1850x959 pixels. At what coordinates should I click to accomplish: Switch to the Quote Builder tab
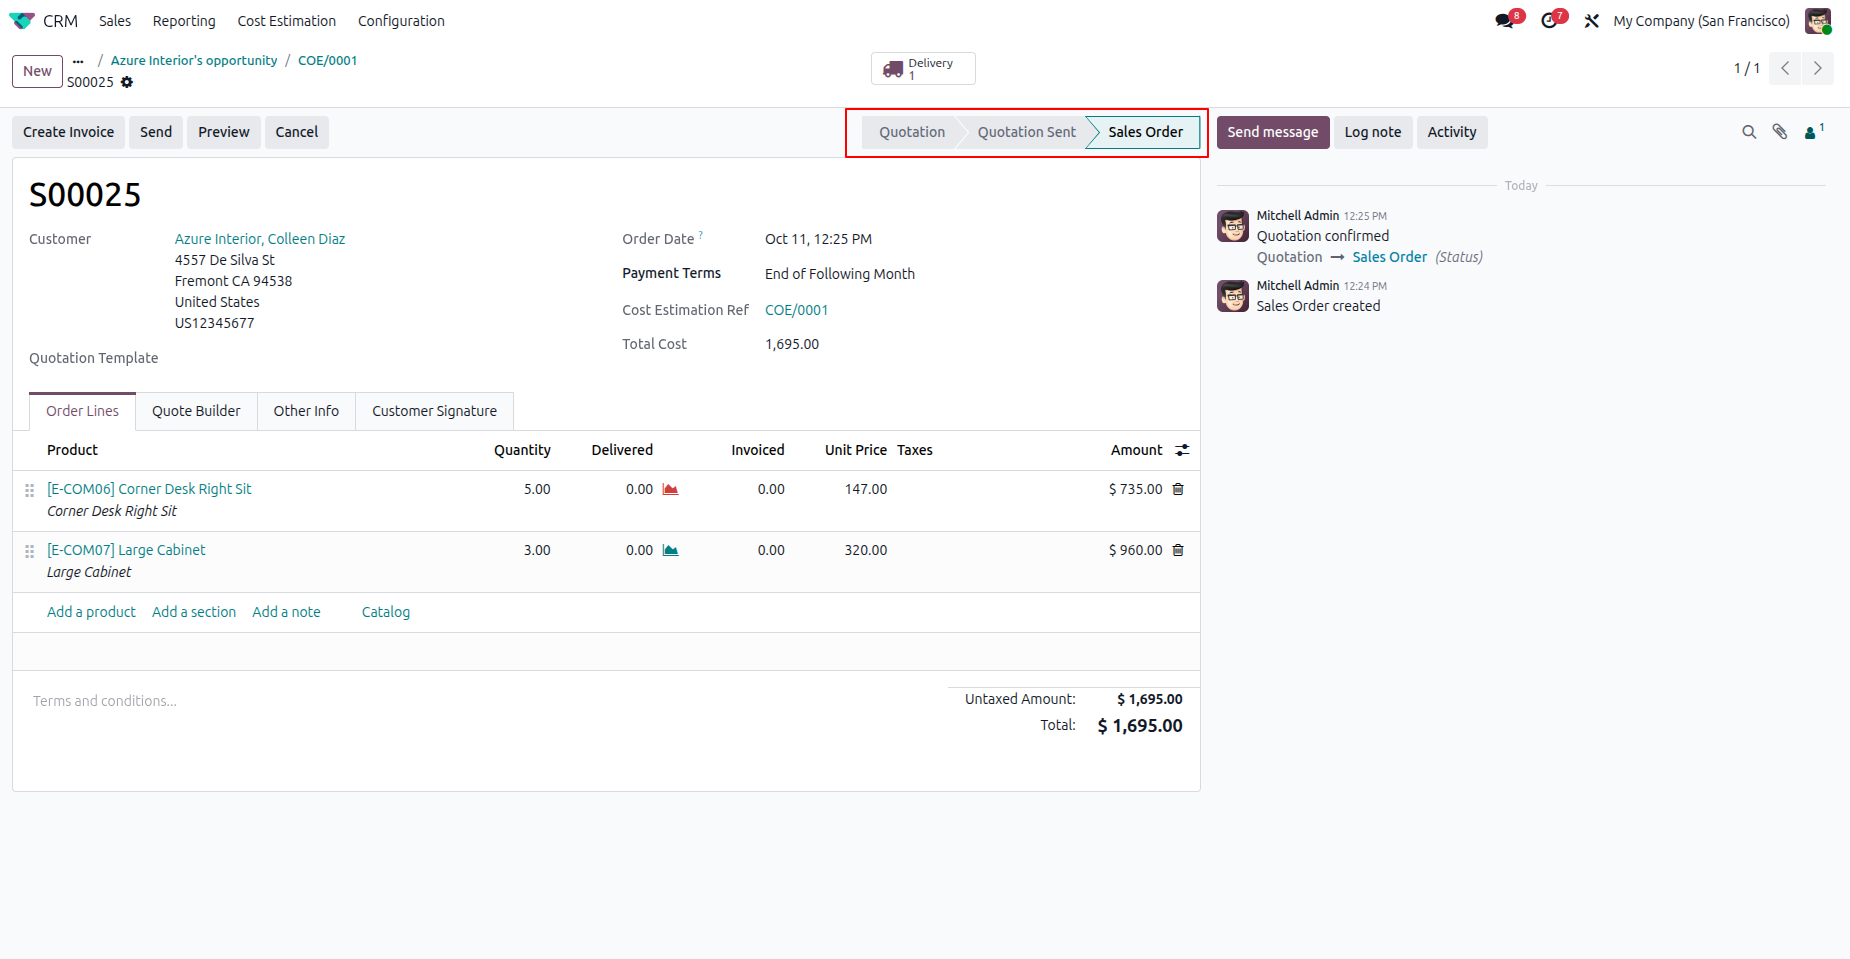click(x=196, y=411)
